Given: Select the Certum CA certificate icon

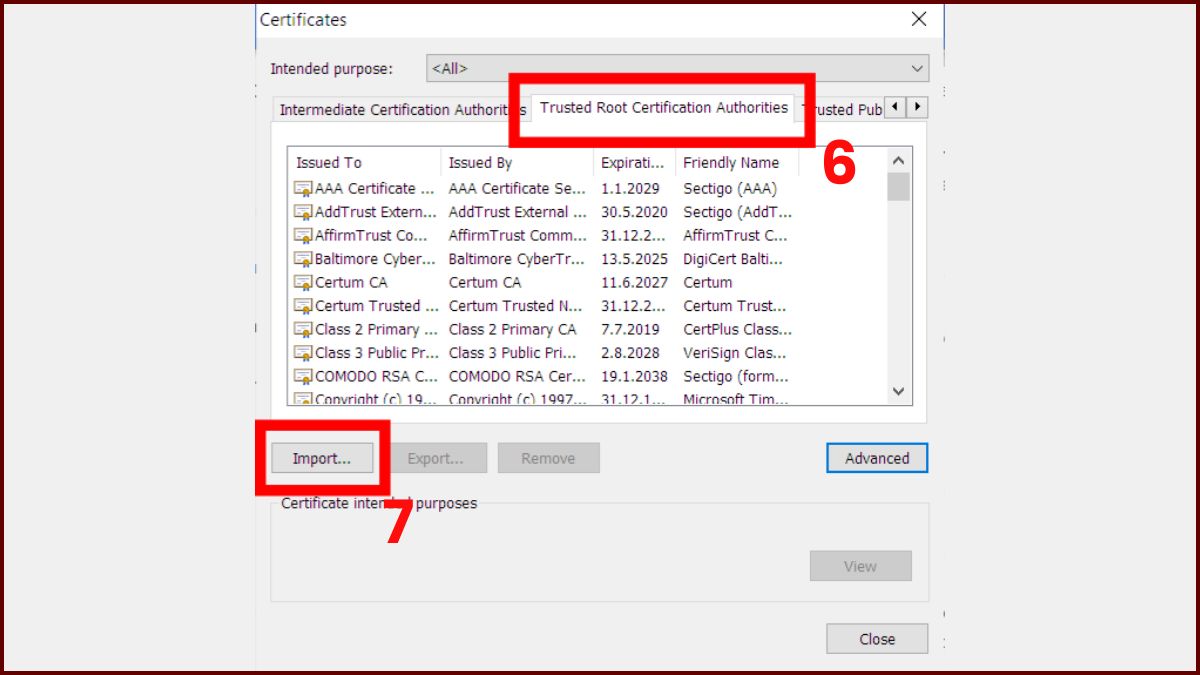Looking at the screenshot, I should click(x=302, y=282).
